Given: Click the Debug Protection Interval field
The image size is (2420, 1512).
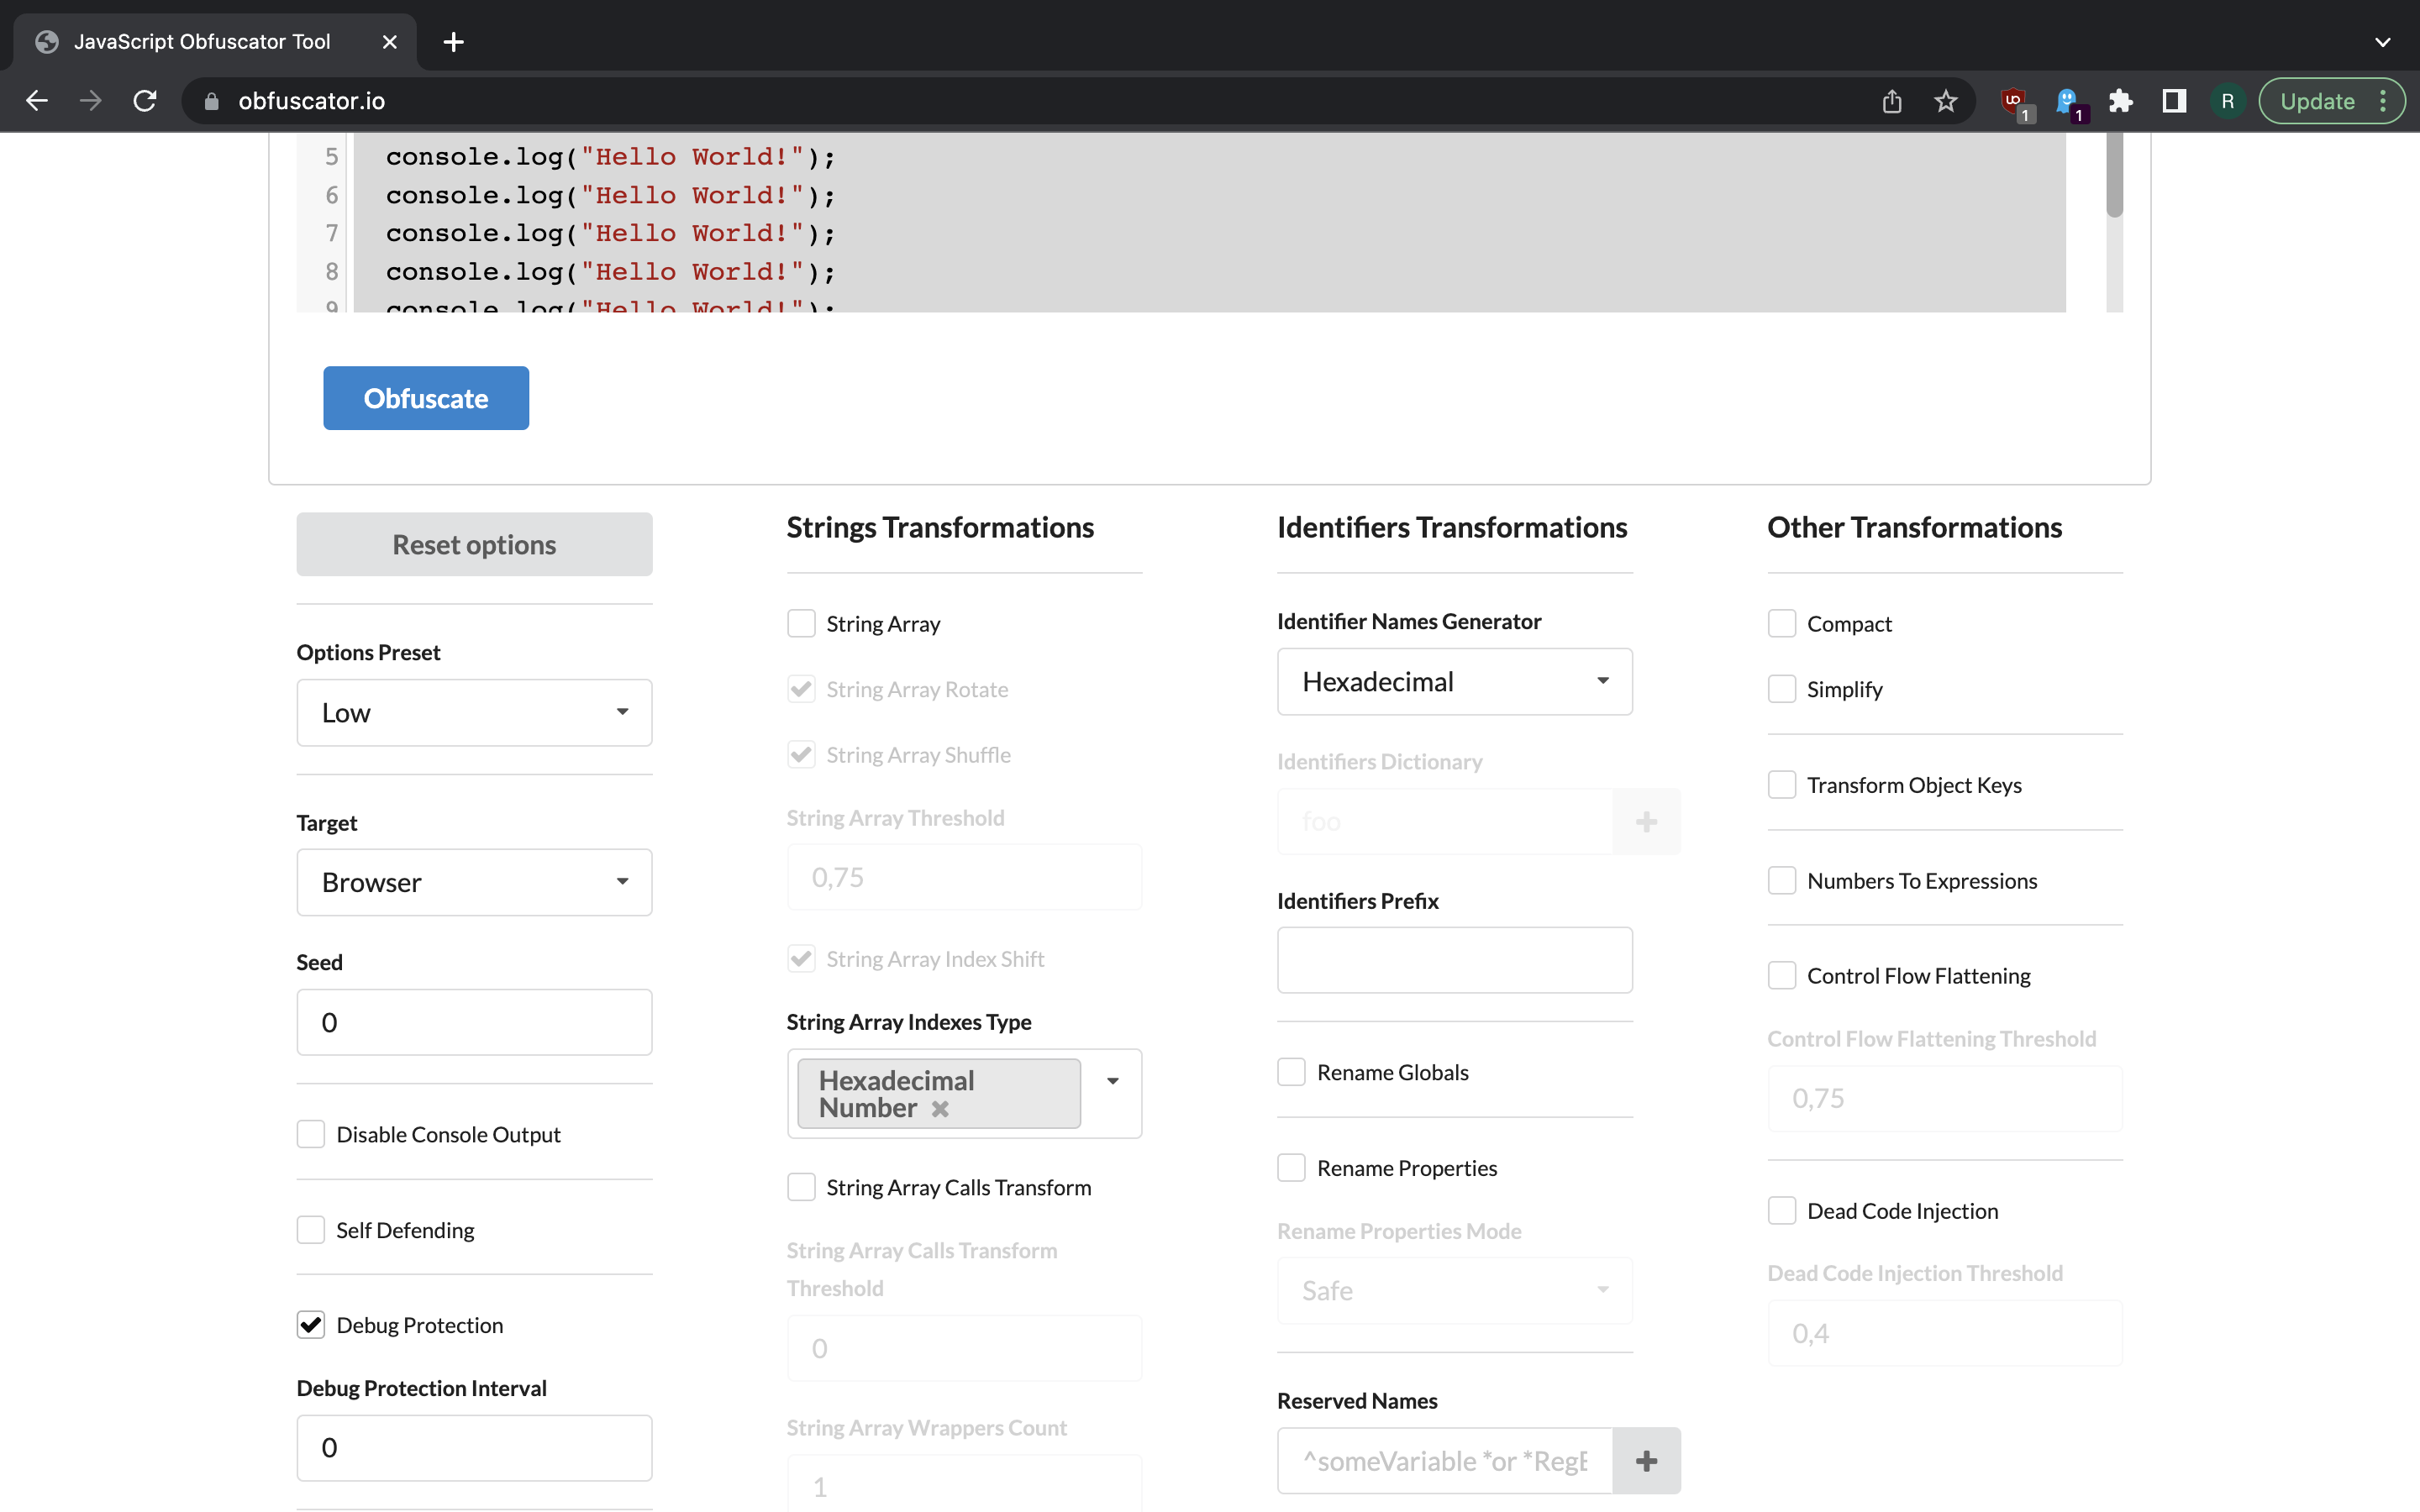Looking at the screenshot, I should (474, 1447).
